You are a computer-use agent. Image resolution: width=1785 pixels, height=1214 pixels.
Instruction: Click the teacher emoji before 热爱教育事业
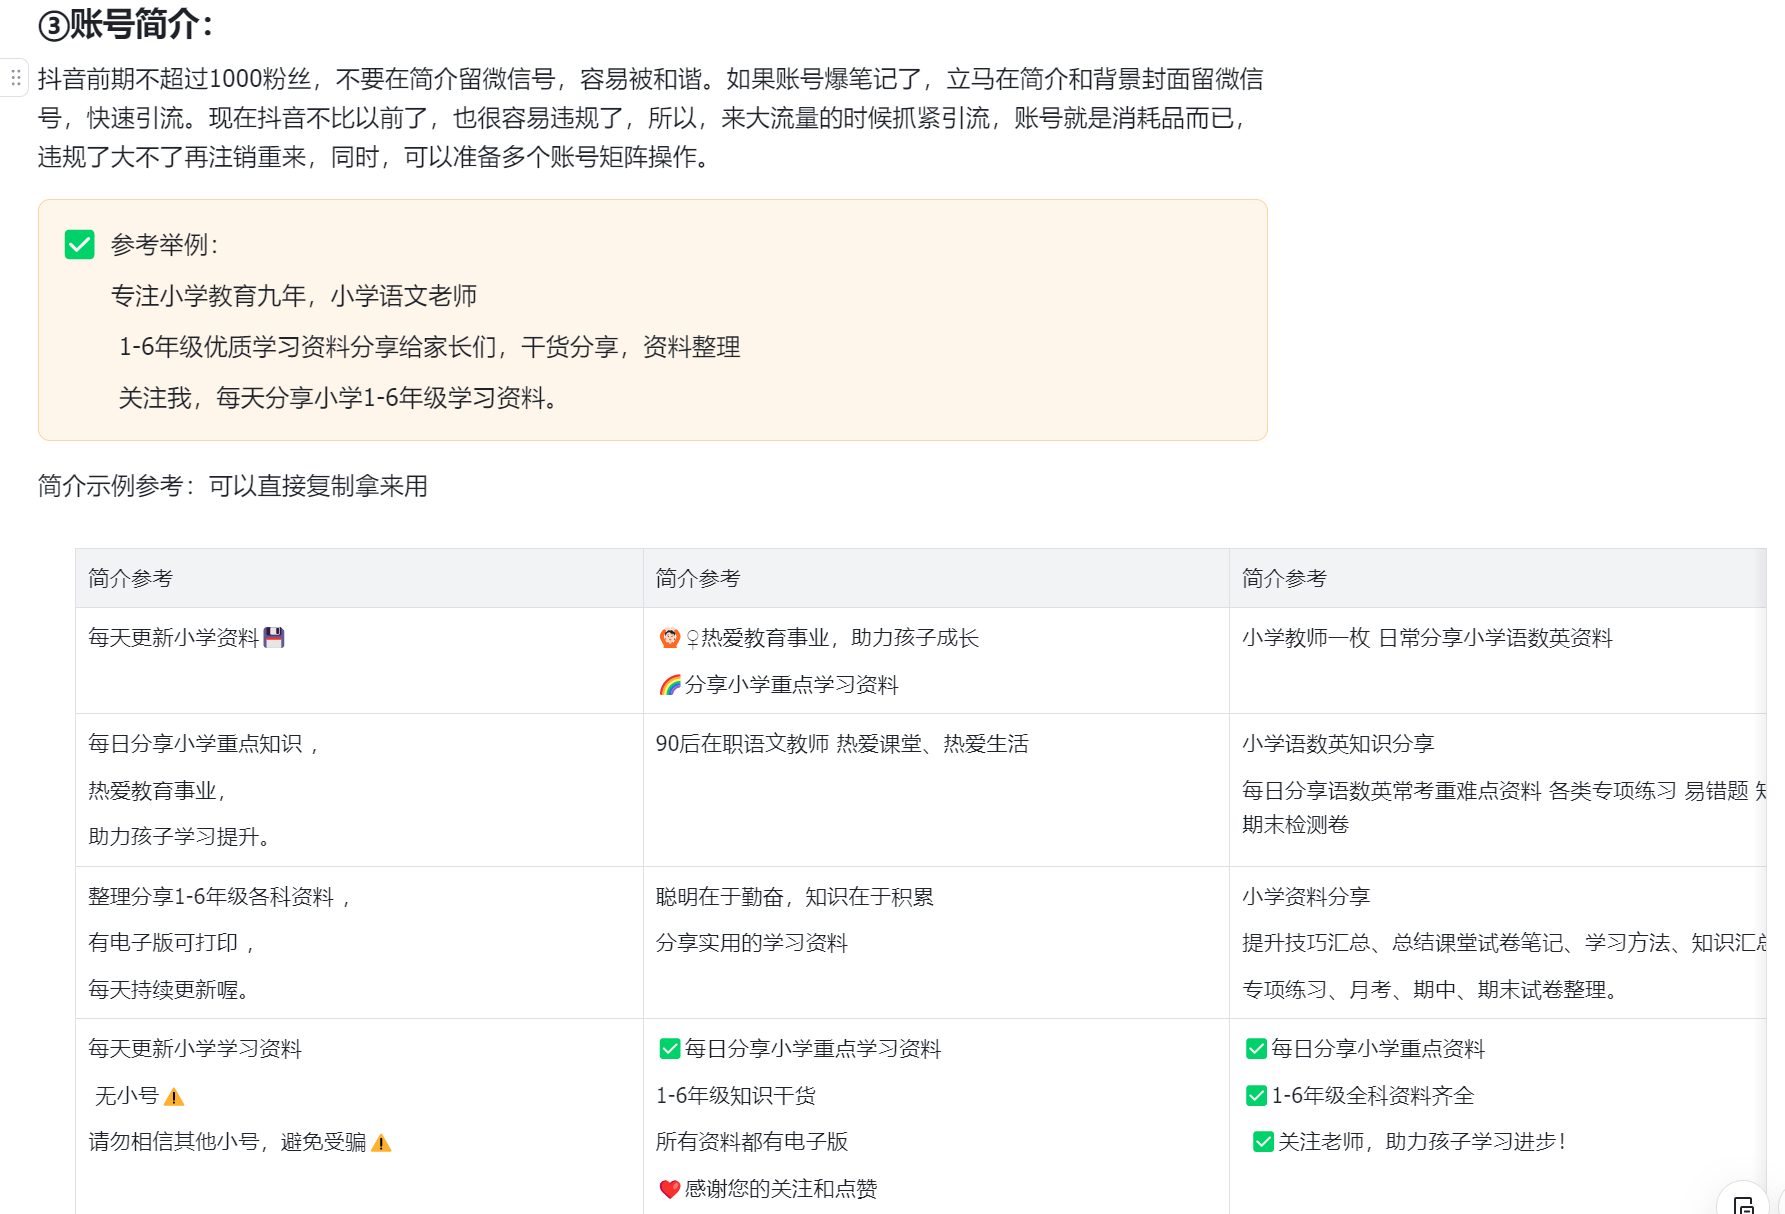[670, 638]
